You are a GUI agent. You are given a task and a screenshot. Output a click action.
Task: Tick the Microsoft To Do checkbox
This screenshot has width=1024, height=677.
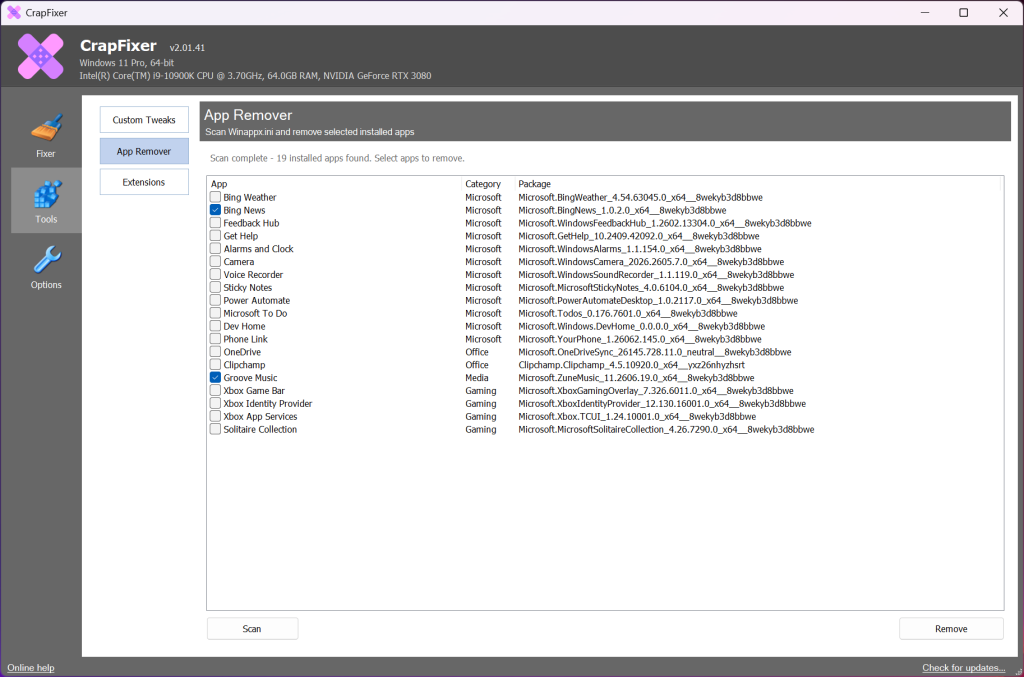pos(215,313)
